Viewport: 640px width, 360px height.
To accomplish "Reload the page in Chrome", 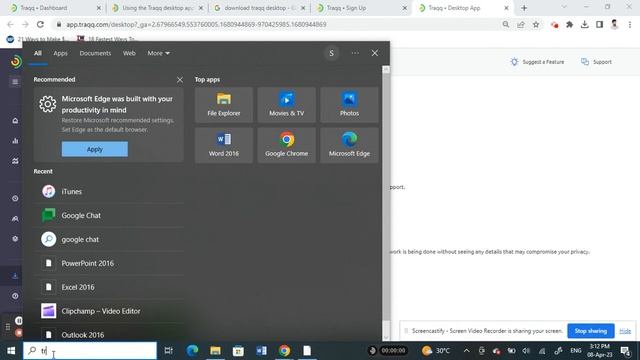I will coord(40,24).
